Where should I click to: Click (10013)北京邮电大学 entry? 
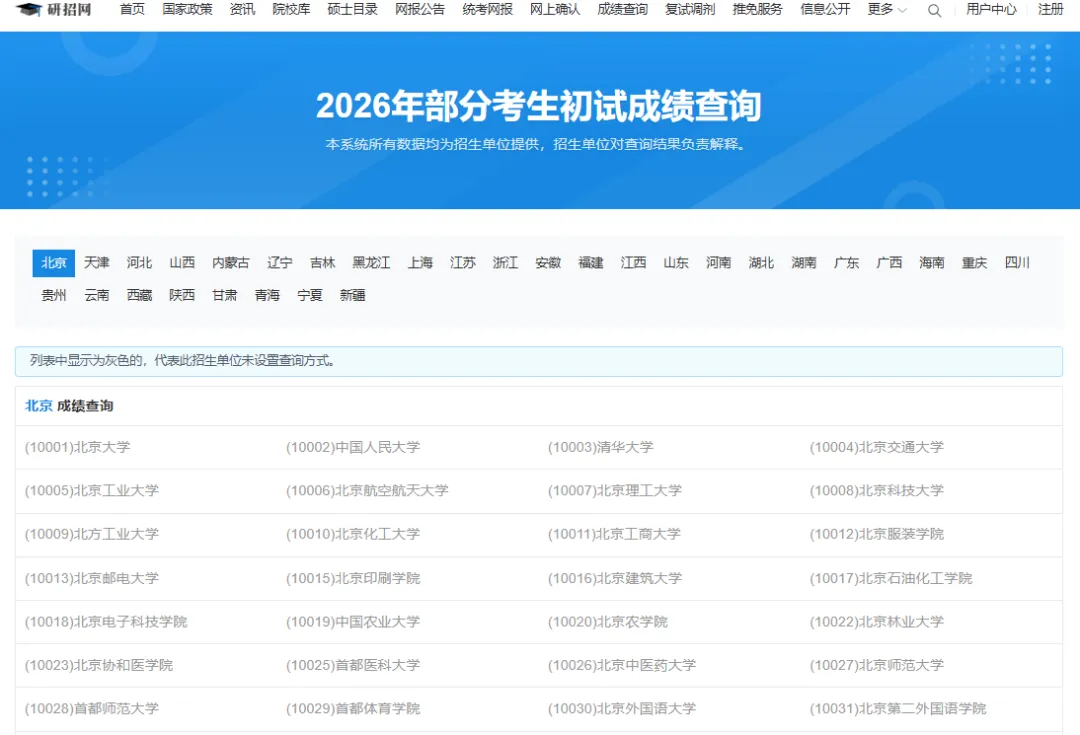pyautogui.click(x=92, y=578)
